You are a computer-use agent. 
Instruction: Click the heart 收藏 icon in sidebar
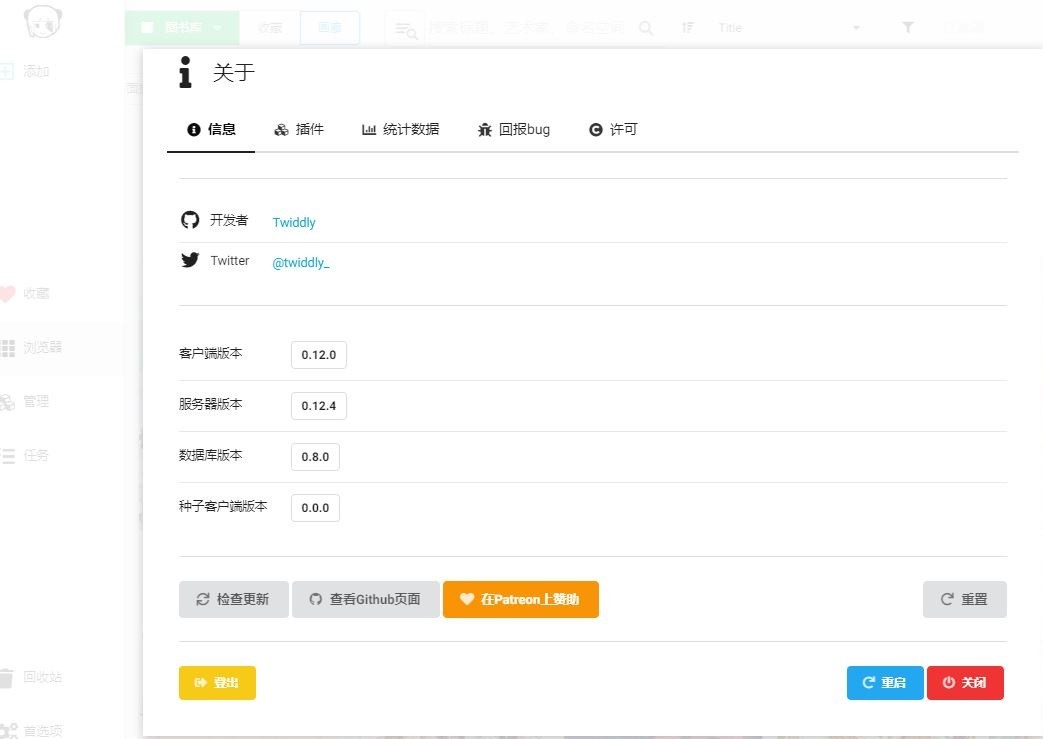pyautogui.click(x=7, y=294)
